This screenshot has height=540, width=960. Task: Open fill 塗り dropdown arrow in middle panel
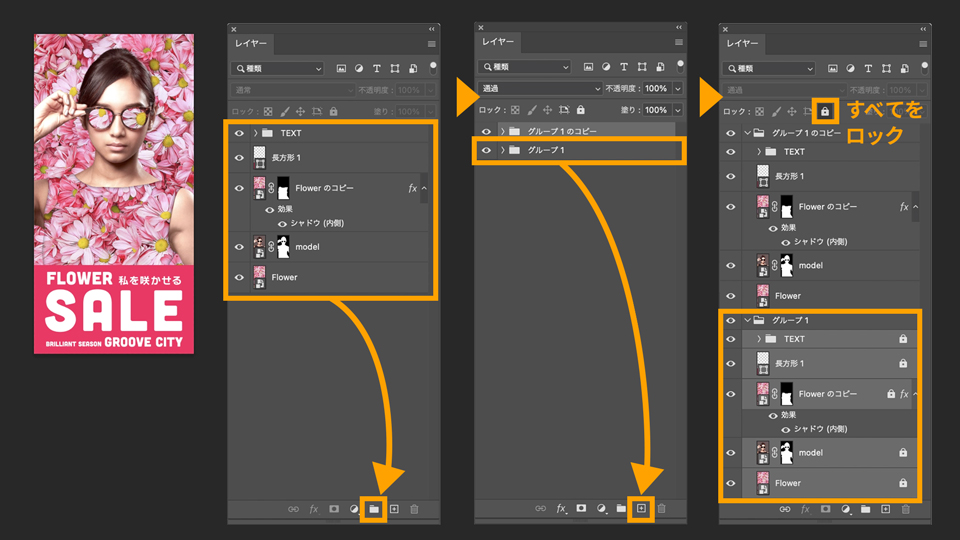tap(678, 110)
